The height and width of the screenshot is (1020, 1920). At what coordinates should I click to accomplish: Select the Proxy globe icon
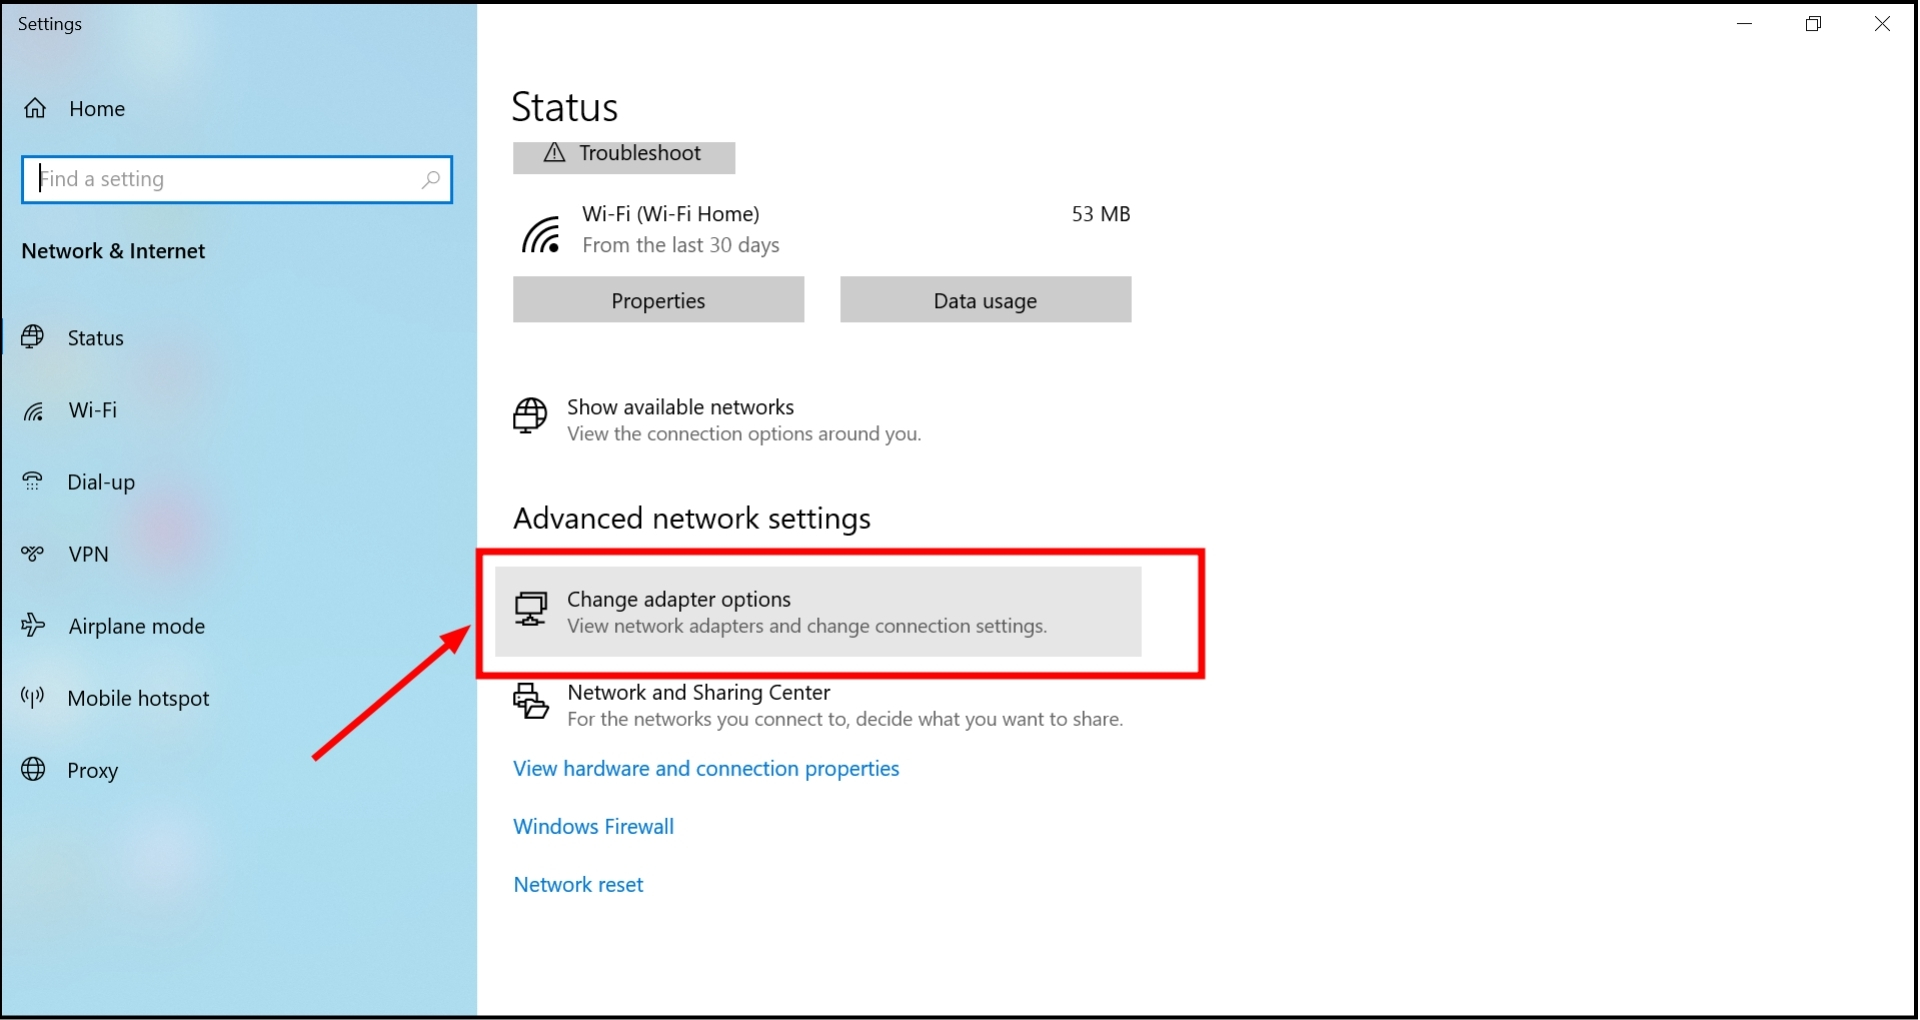coord(33,770)
